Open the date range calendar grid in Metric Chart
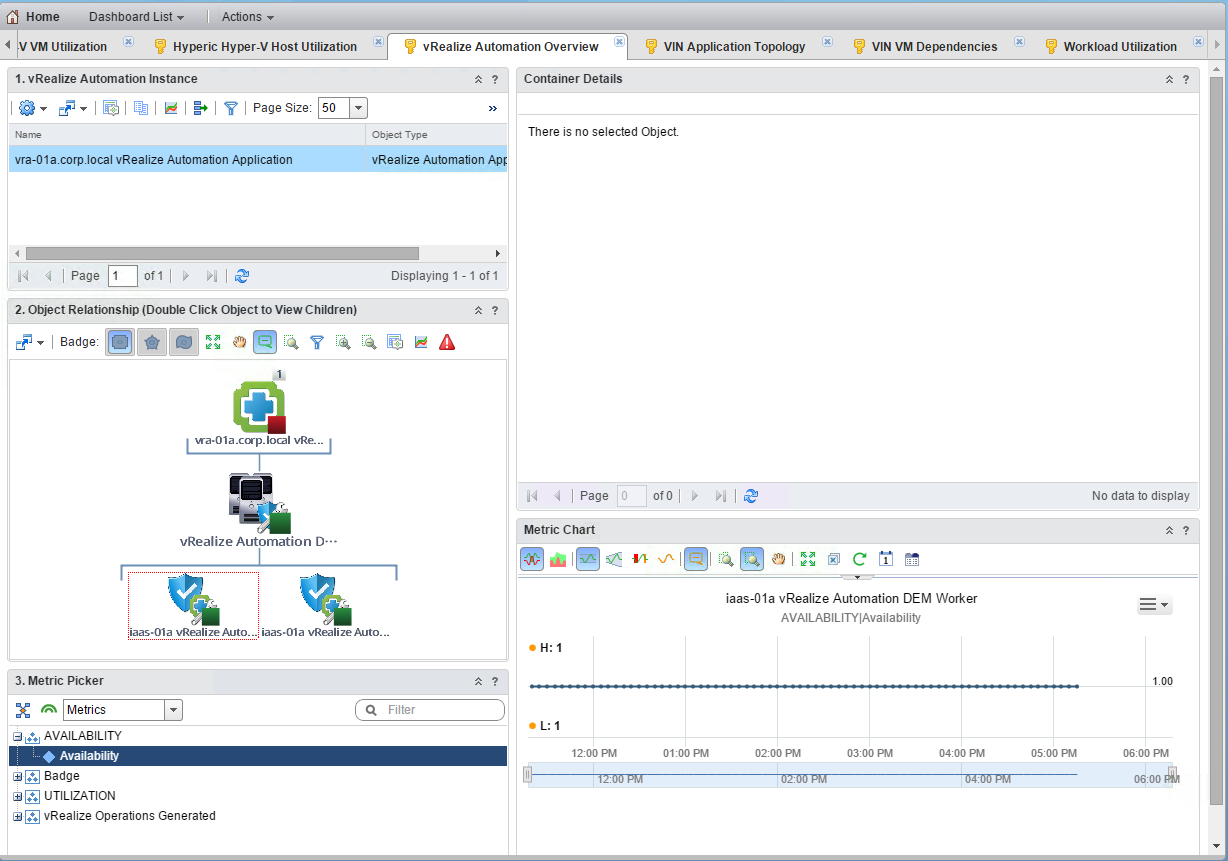Viewport: 1228px width, 861px height. click(911, 559)
